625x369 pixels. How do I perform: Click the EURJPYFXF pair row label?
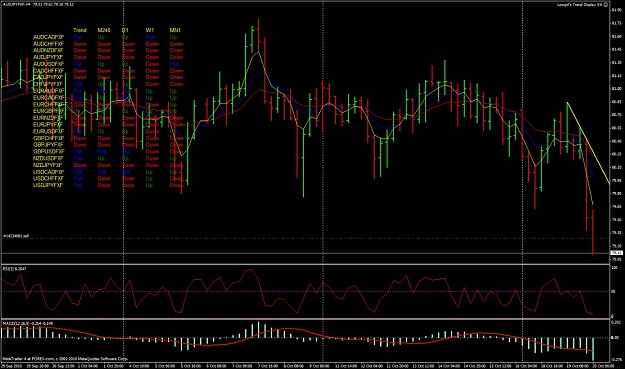click(x=48, y=125)
